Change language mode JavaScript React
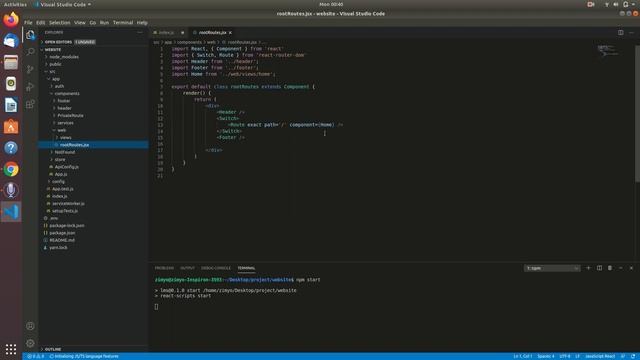Screen dimensions: 640x360 600,356
